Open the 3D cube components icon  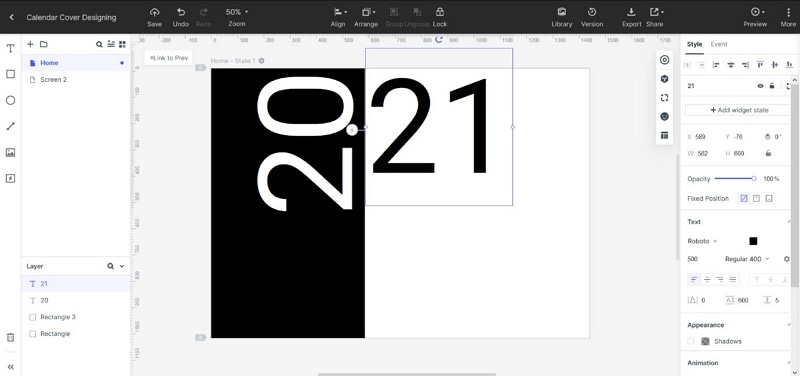664,79
